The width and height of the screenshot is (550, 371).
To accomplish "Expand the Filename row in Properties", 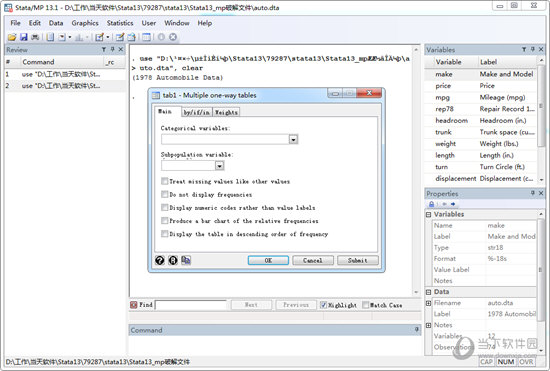I will pyautogui.click(x=428, y=303).
